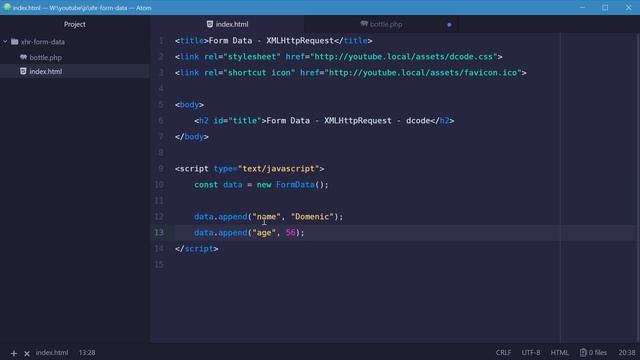Click the index.html file icon in tree
The image size is (640, 360).
[23, 71]
